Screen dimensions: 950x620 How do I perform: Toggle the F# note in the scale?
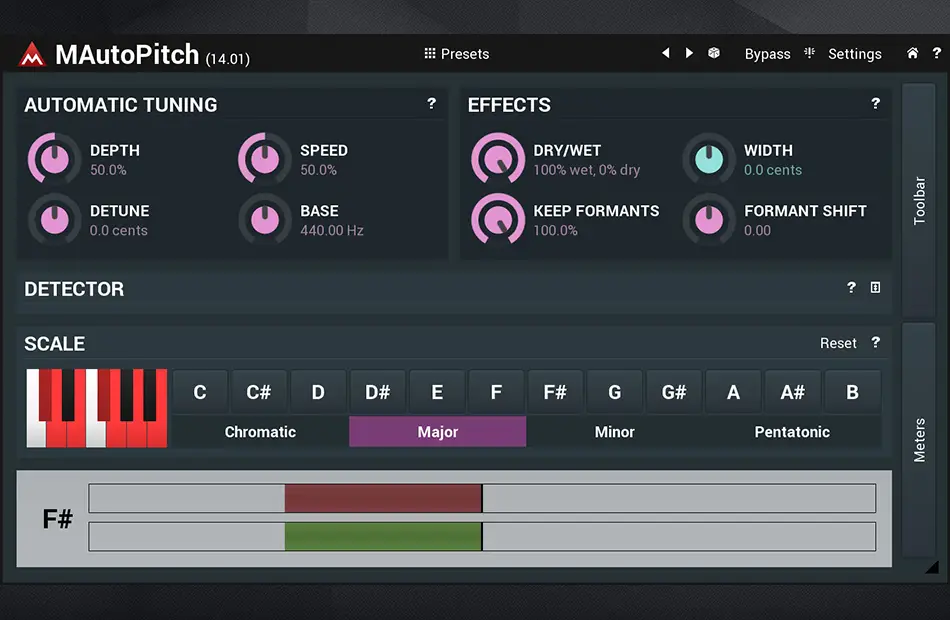[555, 391]
